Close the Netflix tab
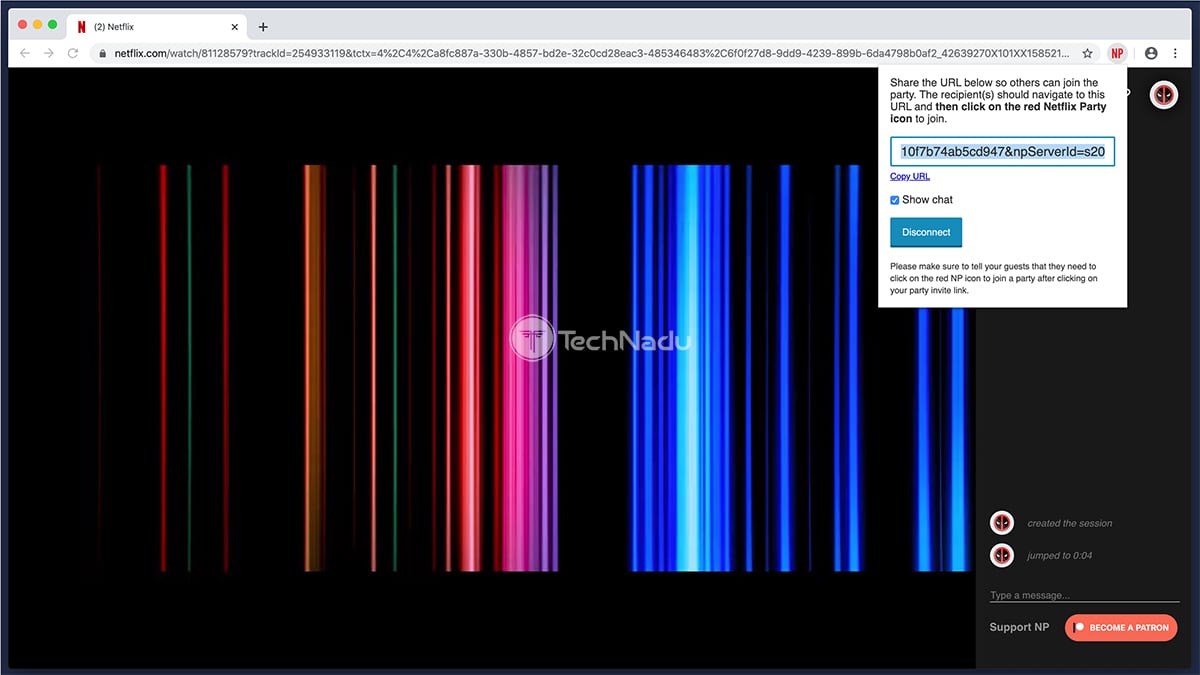 (233, 27)
